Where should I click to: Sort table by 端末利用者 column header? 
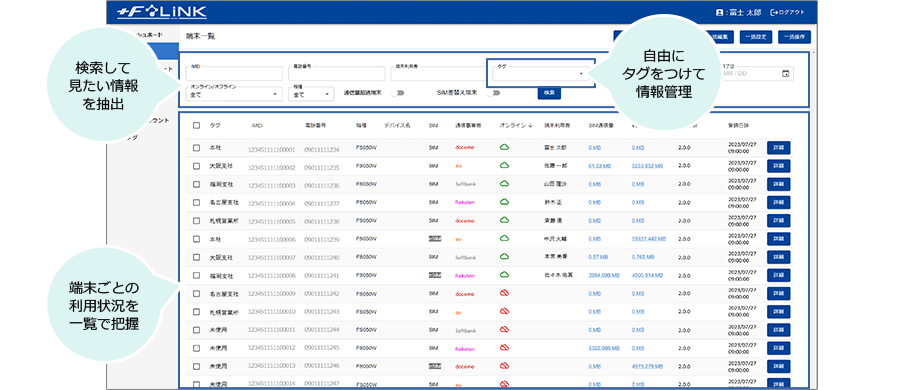(557, 125)
